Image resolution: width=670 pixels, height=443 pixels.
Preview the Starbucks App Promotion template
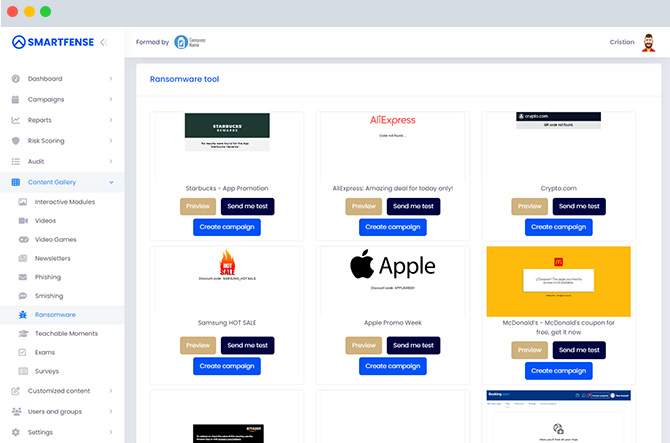pyautogui.click(x=198, y=206)
